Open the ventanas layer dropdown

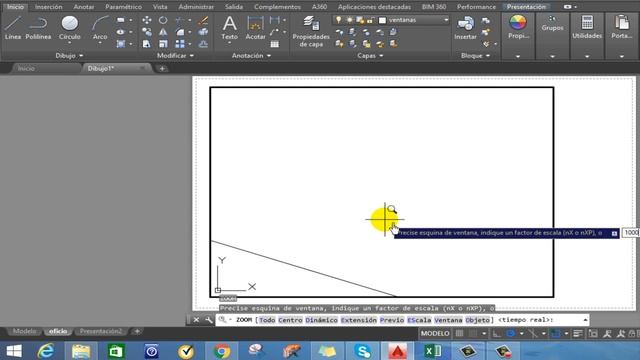pos(446,20)
